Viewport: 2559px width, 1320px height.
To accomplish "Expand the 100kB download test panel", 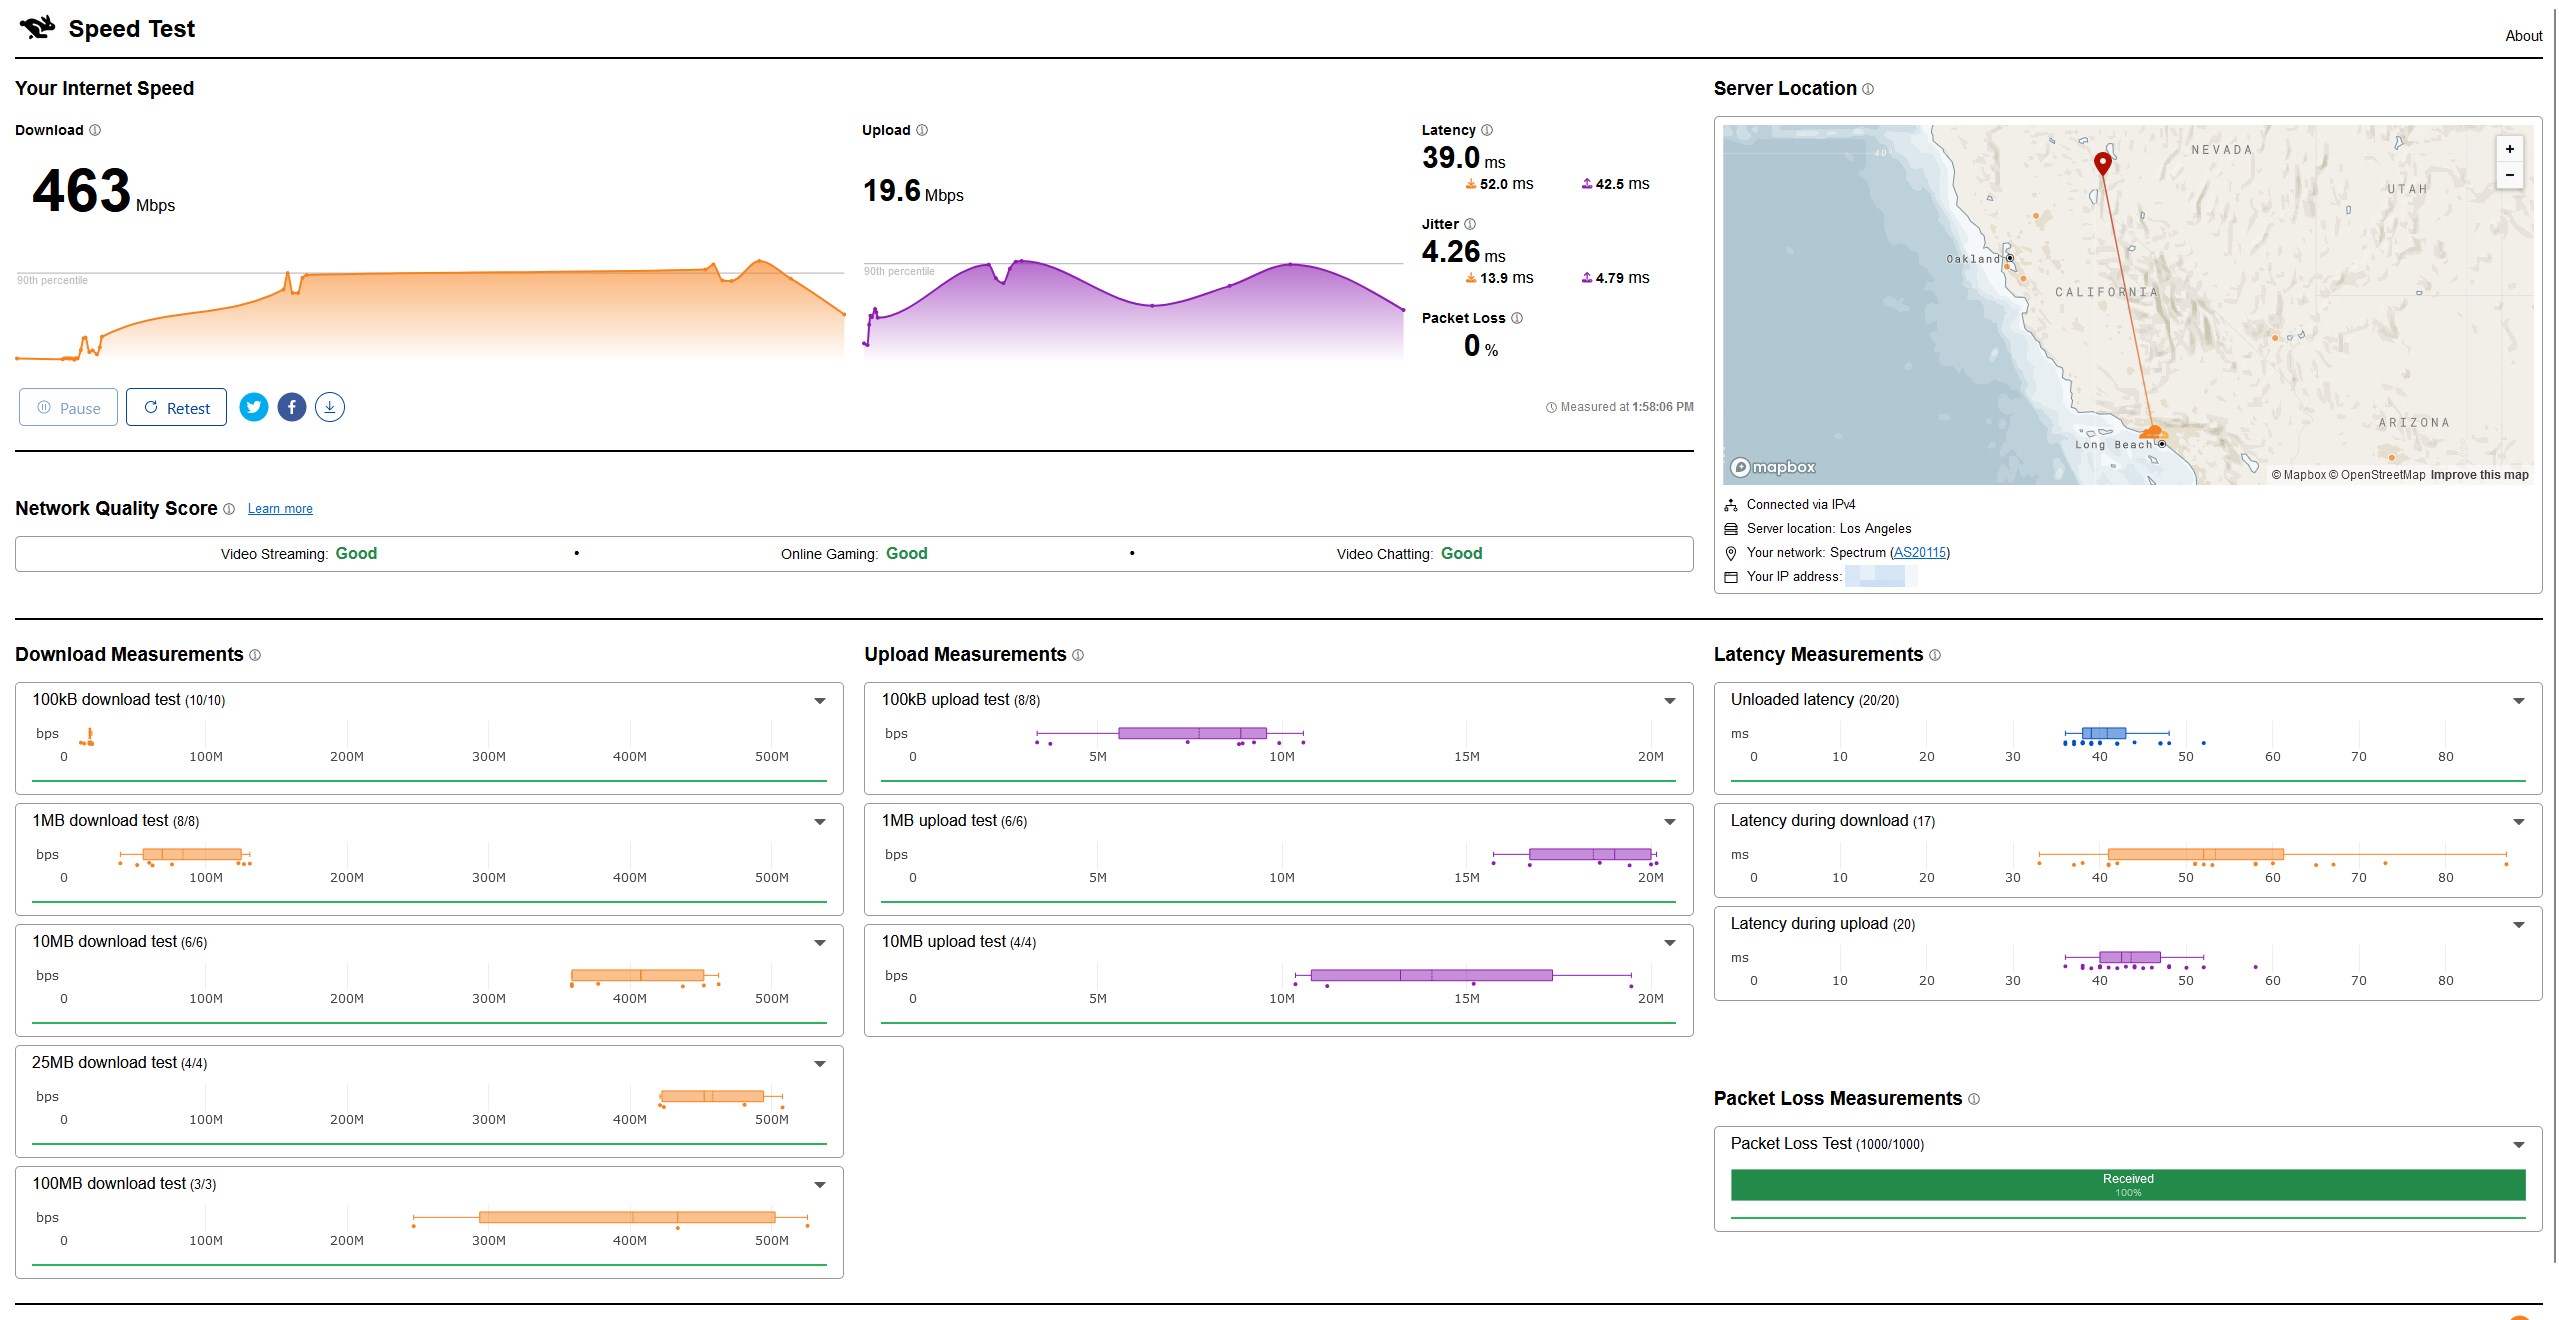I will (820, 701).
